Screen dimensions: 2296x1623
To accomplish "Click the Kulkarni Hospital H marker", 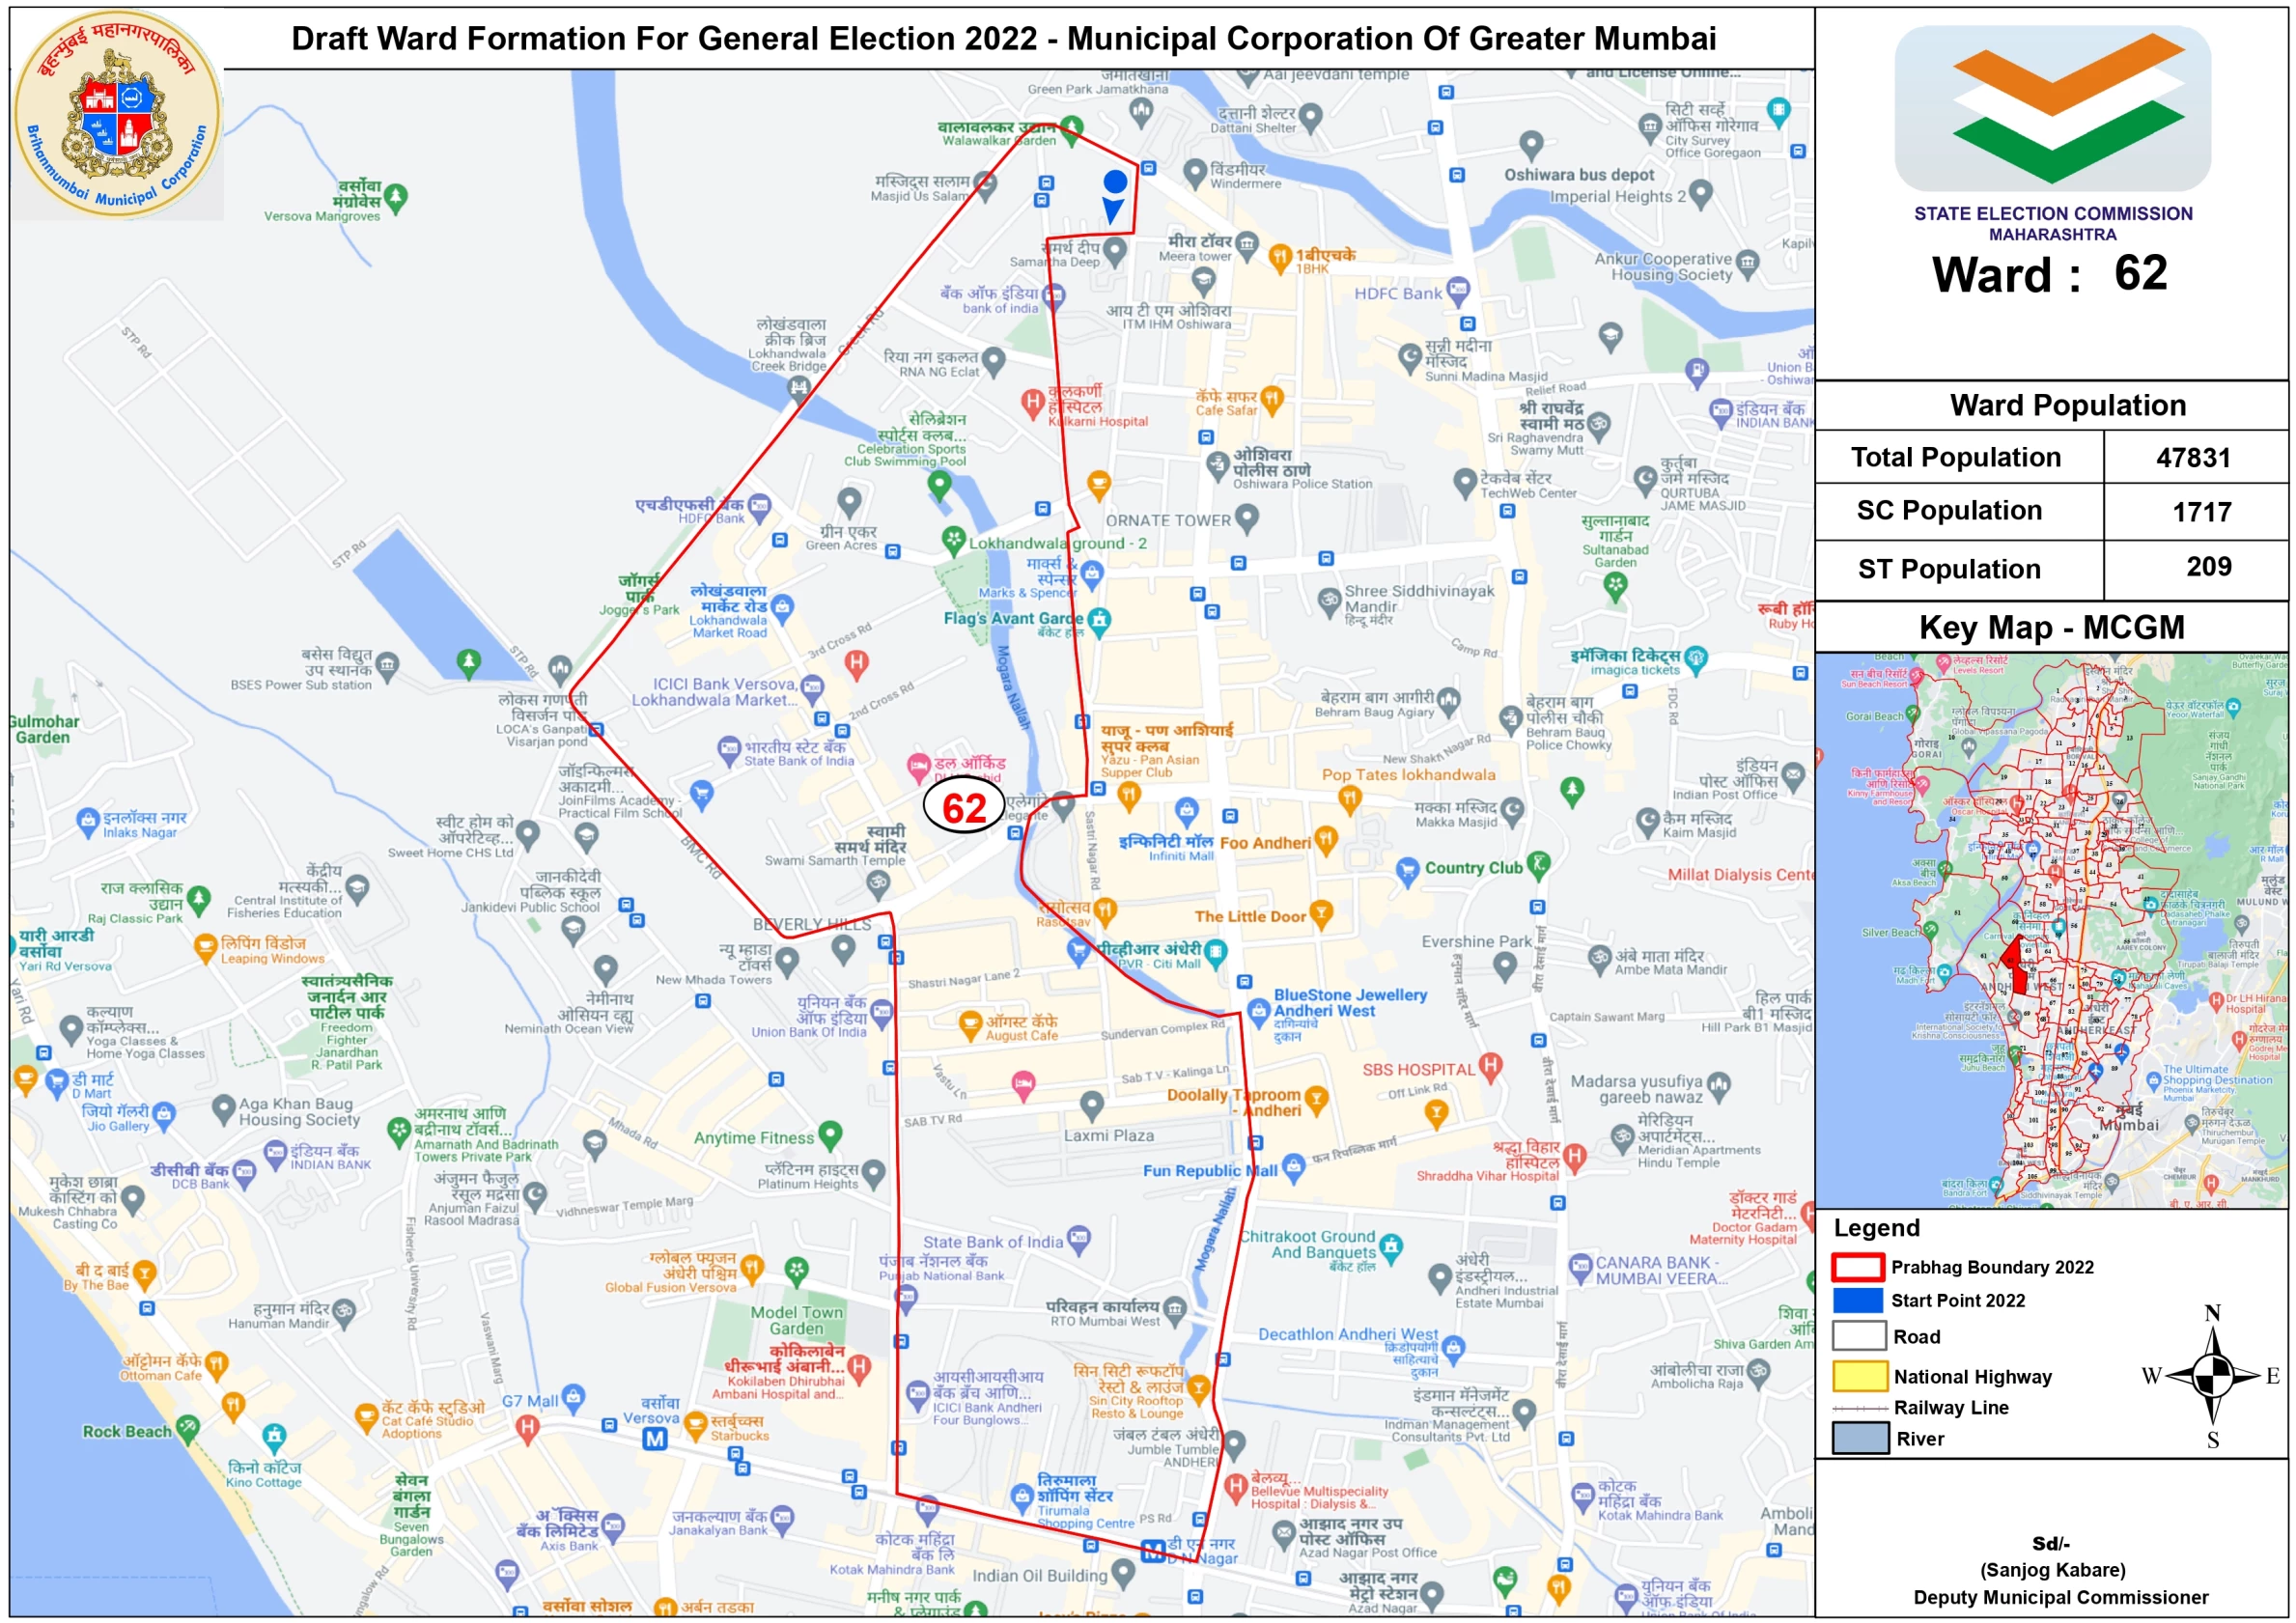I will [1032, 403].
